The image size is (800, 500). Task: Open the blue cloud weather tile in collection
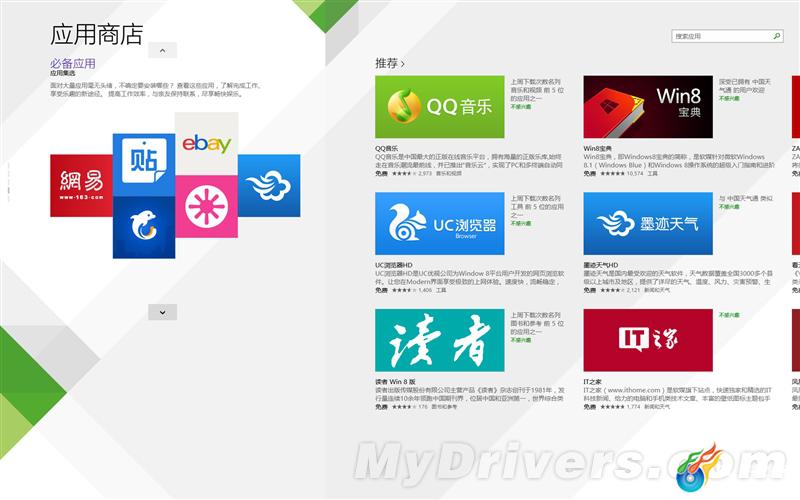click(269, 186)
